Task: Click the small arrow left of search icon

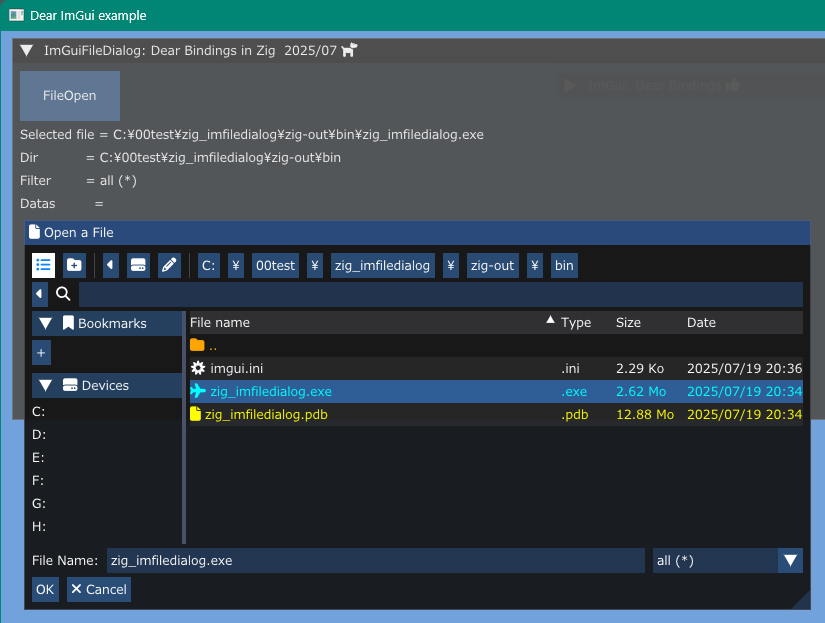Action: 39,294
